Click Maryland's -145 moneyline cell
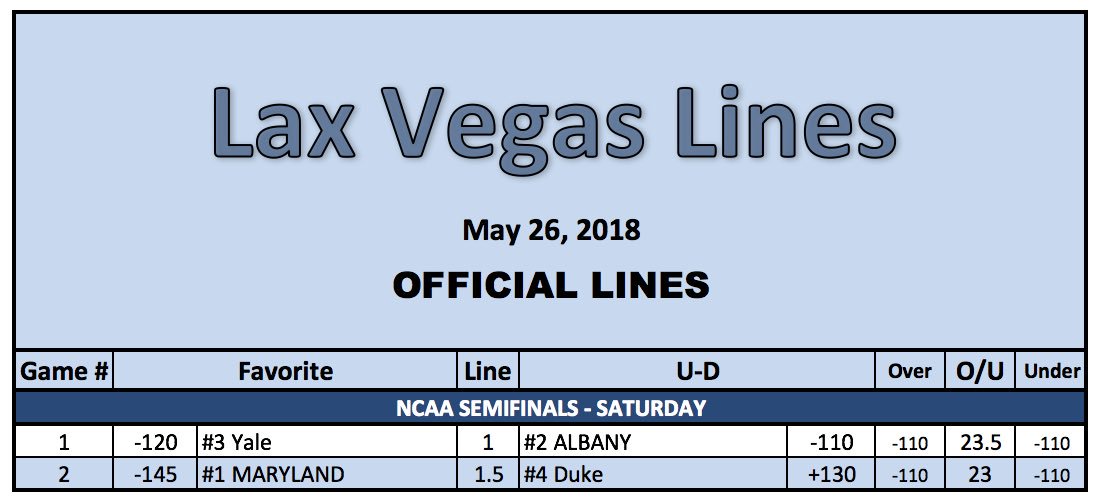Screen dimensions: 1100x504 [x=155, y=474]
